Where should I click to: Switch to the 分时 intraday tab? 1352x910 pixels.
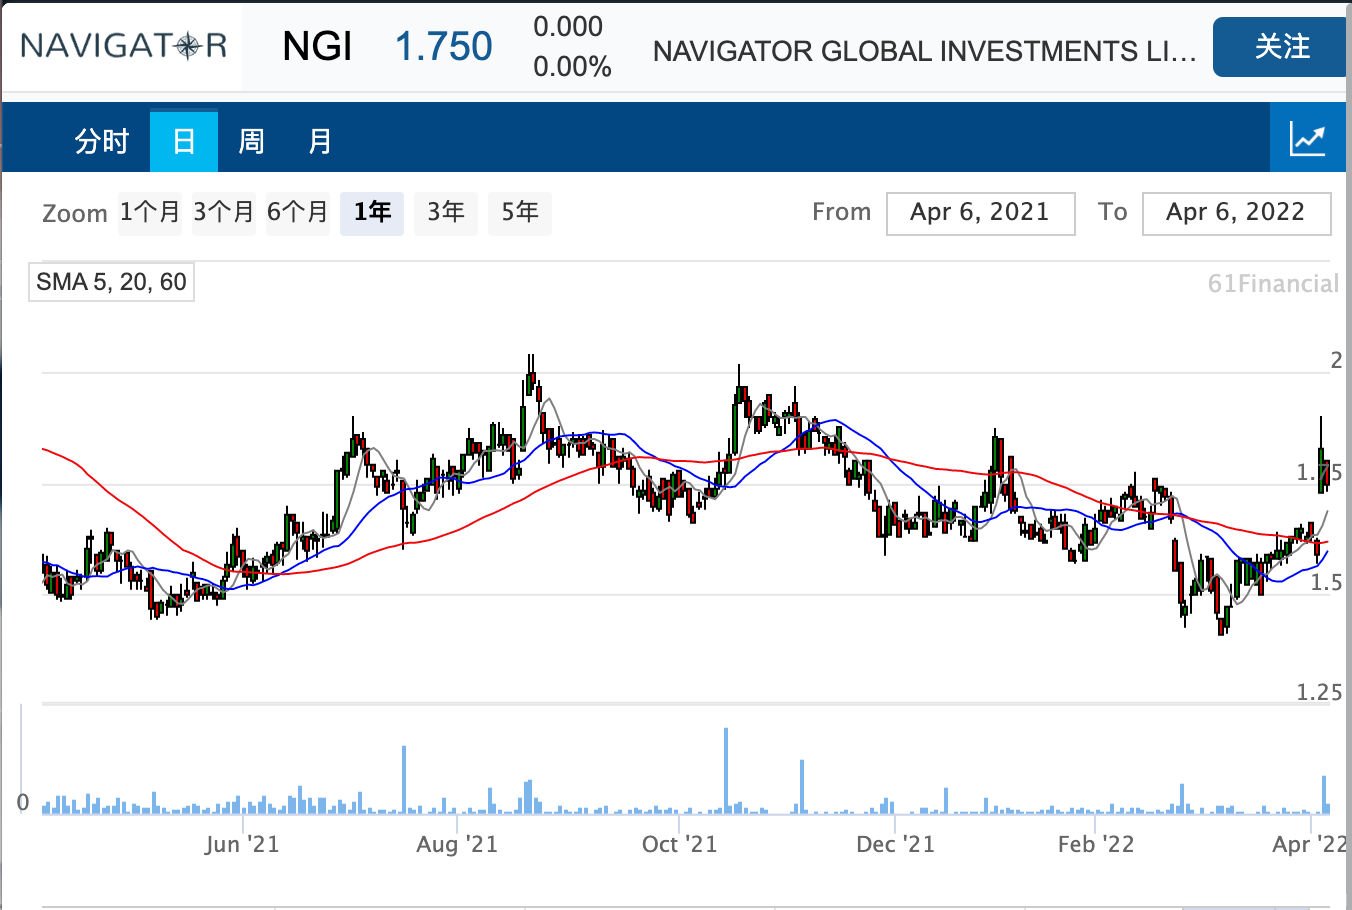(x=101, y=141)
